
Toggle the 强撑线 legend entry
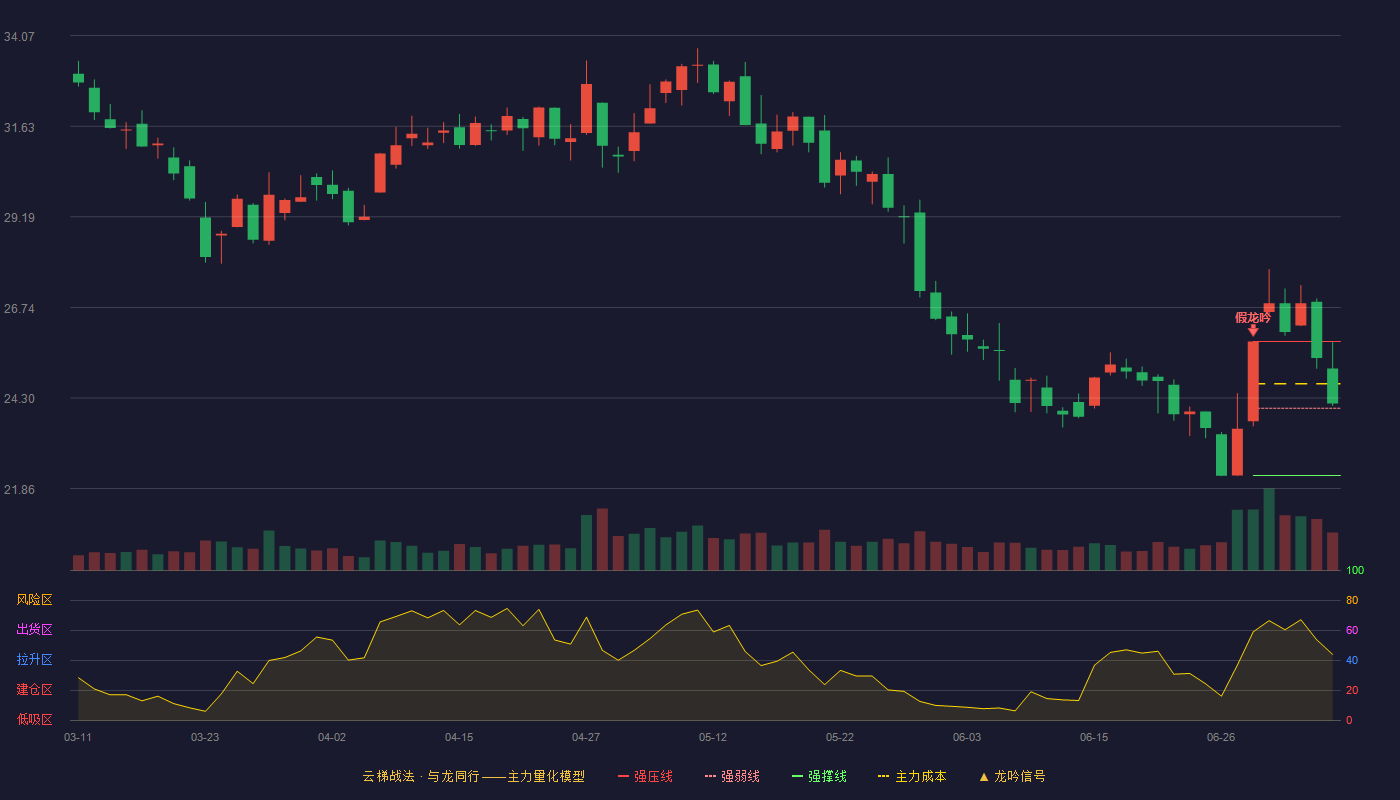(819, 776)
